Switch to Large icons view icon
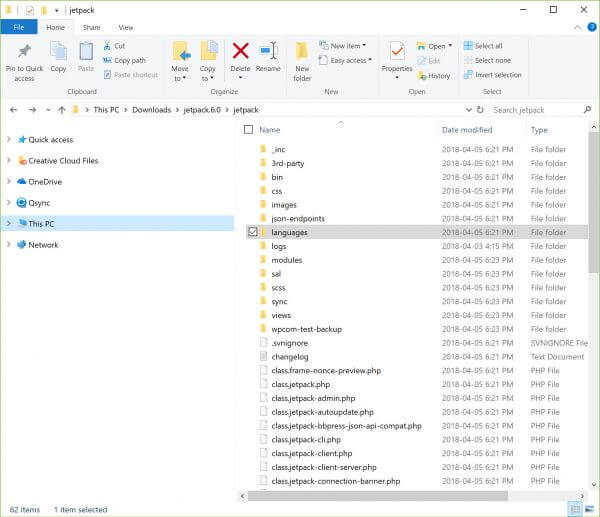 589,509
